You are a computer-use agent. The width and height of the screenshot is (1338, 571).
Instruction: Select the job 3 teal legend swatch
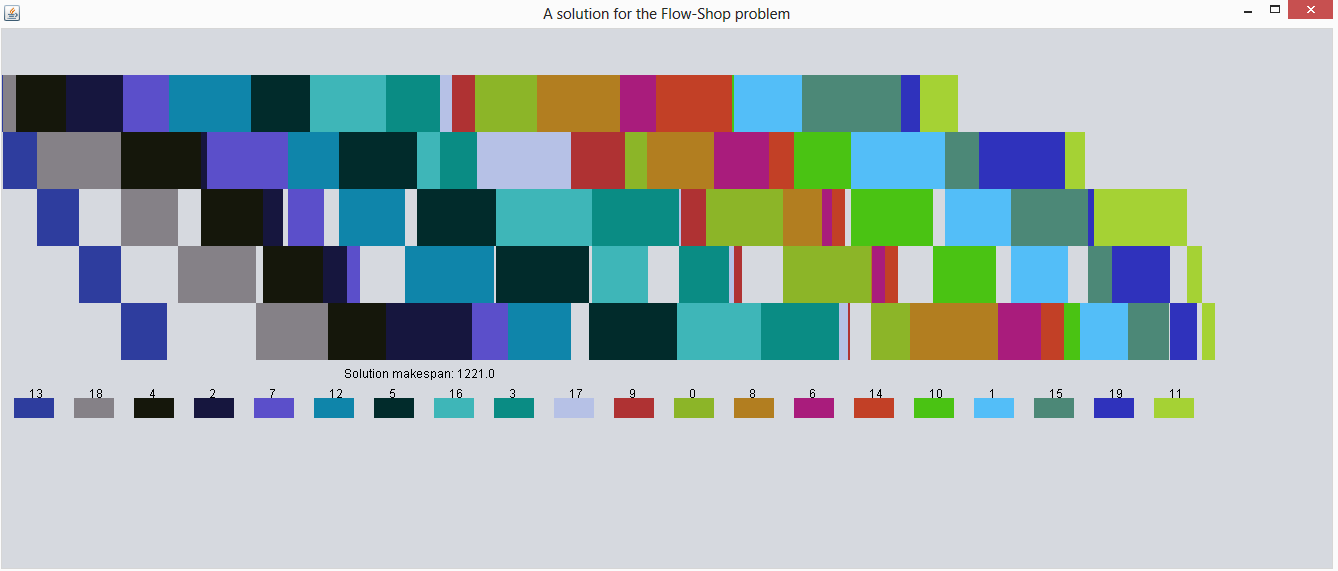click(x=514, y=408)
